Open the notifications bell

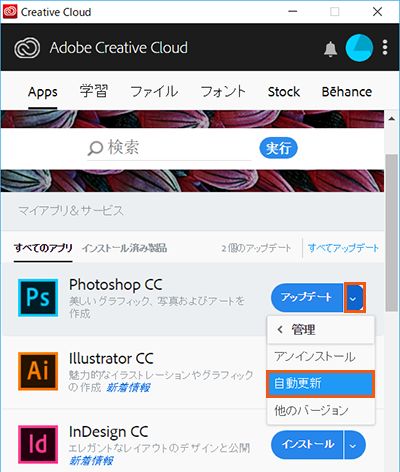tap(330, 49)
